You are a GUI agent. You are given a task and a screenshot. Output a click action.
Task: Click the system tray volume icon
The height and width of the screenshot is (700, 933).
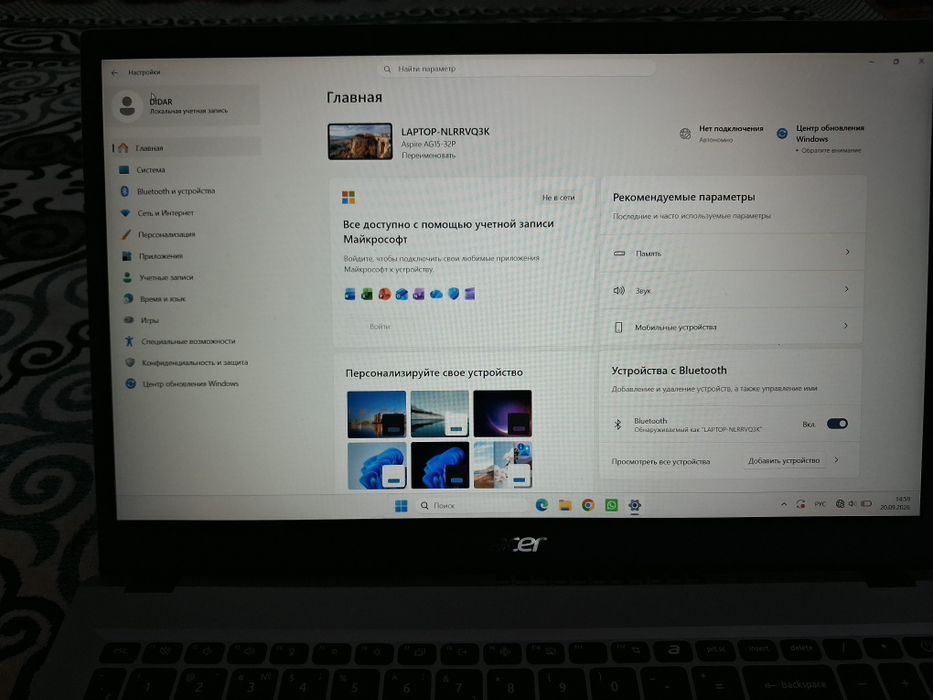[852, 504]
